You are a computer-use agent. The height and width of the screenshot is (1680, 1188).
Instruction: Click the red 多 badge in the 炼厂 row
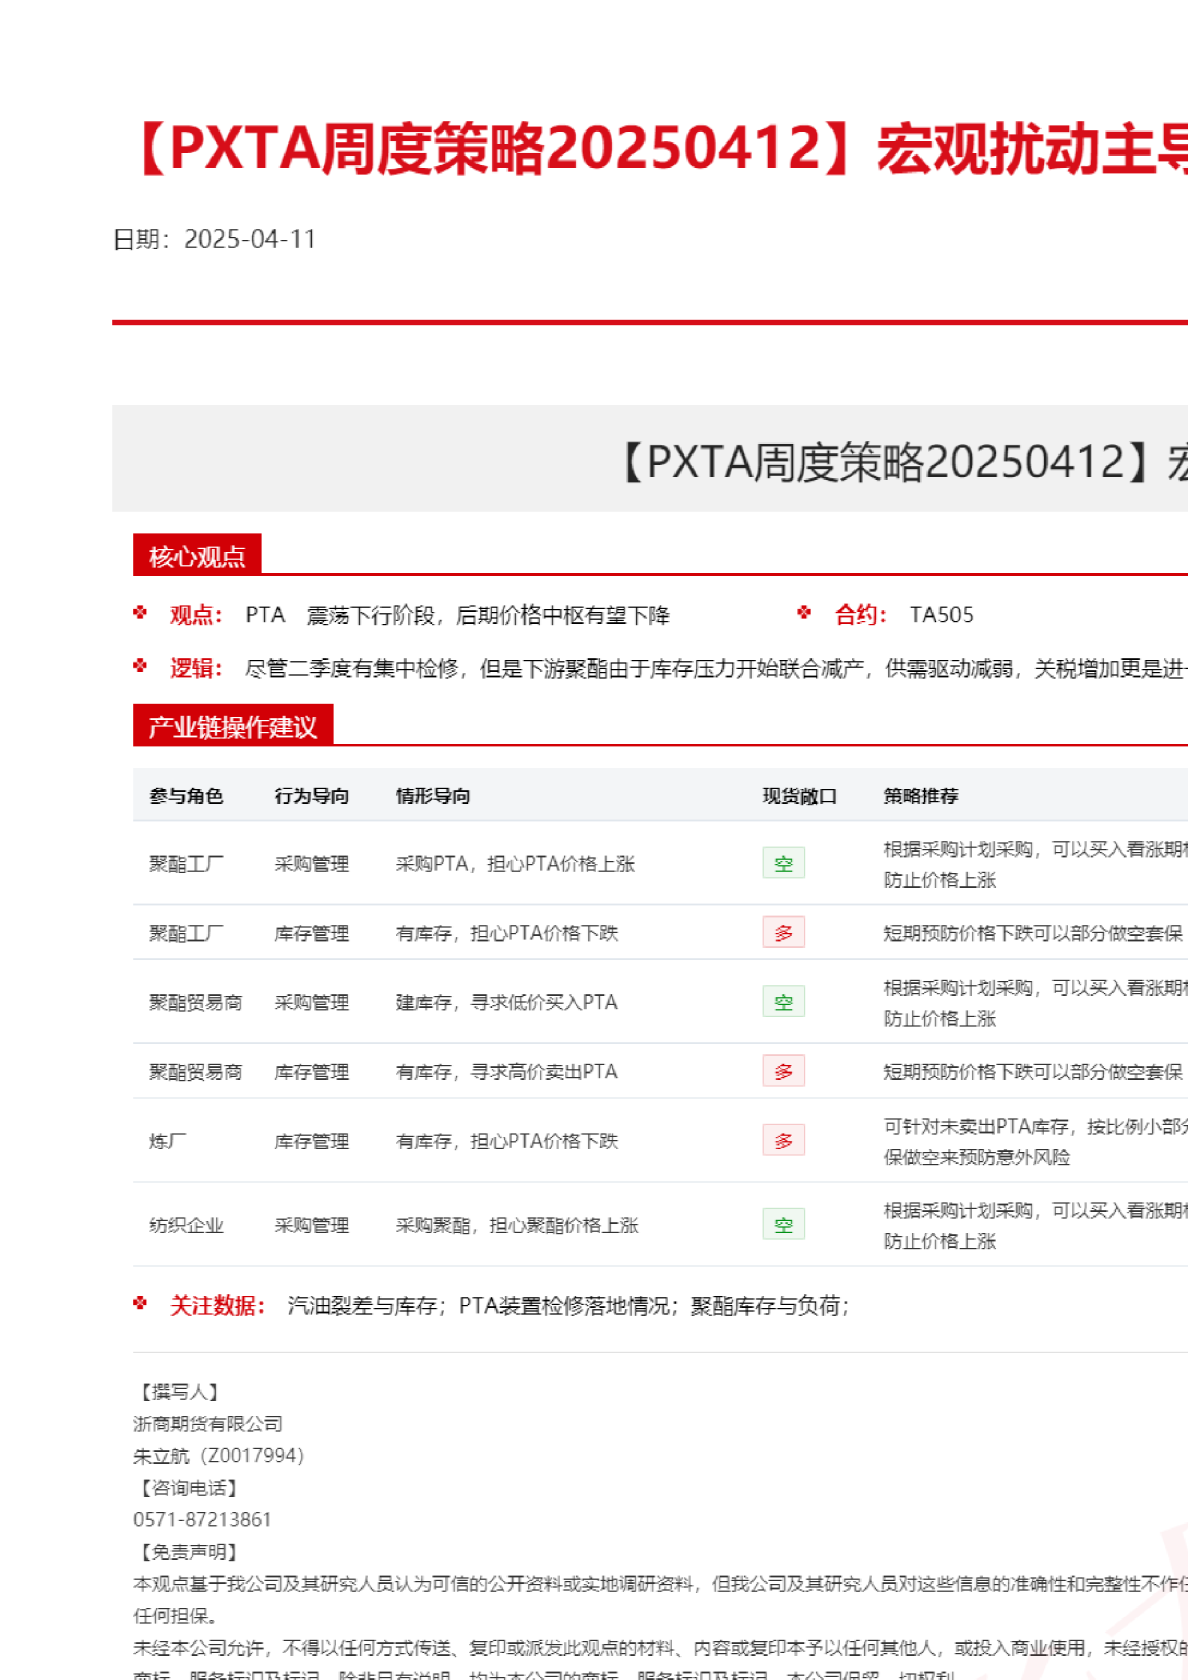783,1140
